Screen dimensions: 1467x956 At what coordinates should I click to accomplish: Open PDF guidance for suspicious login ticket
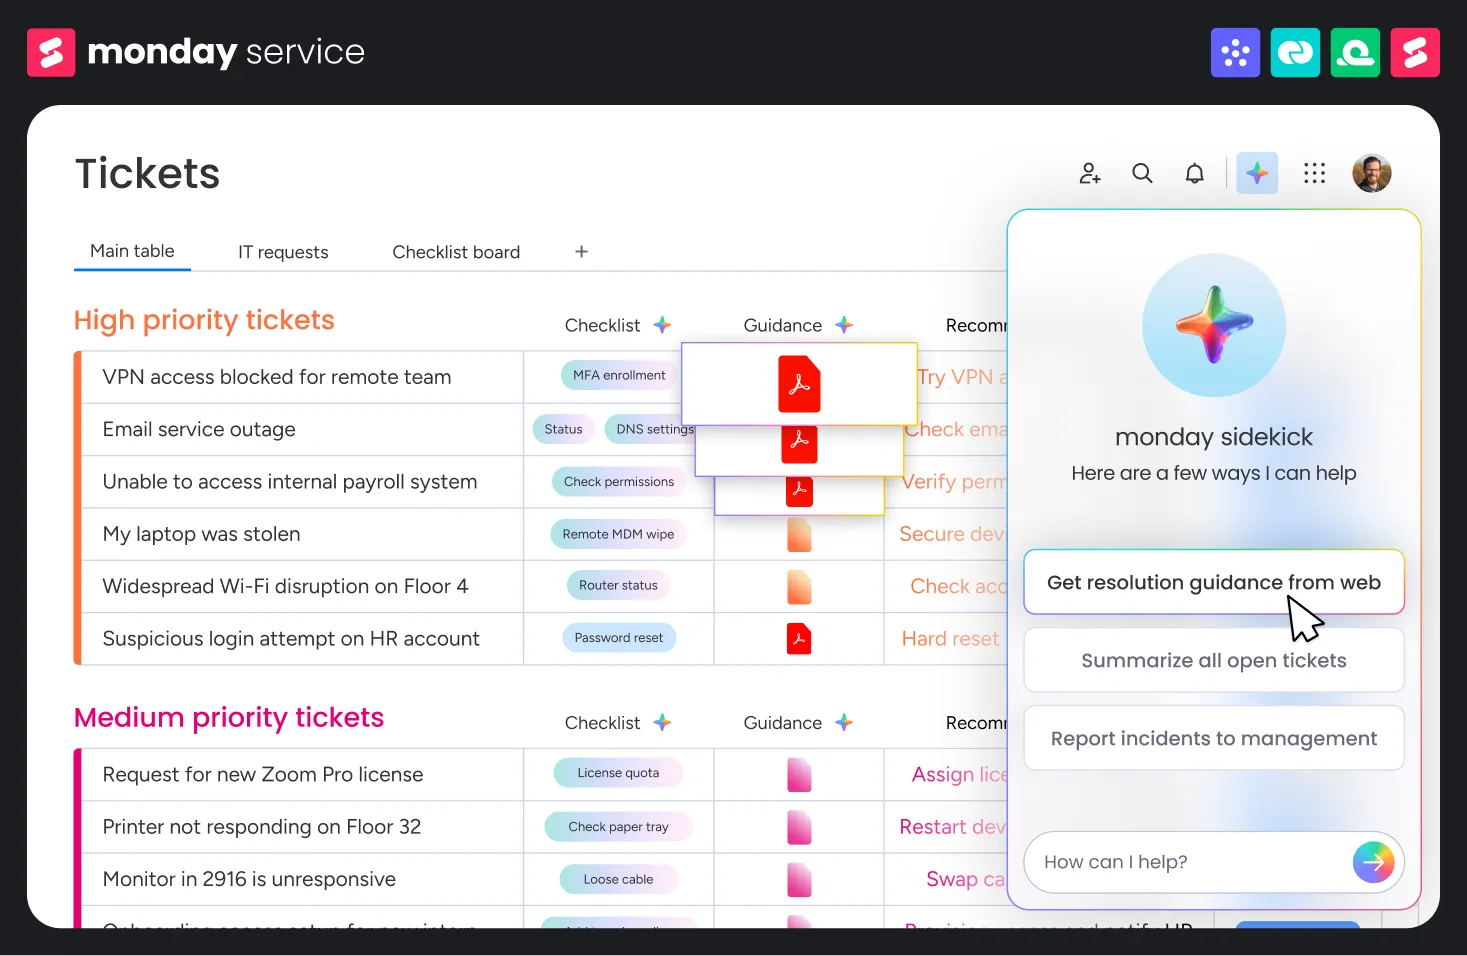[799, 638]
